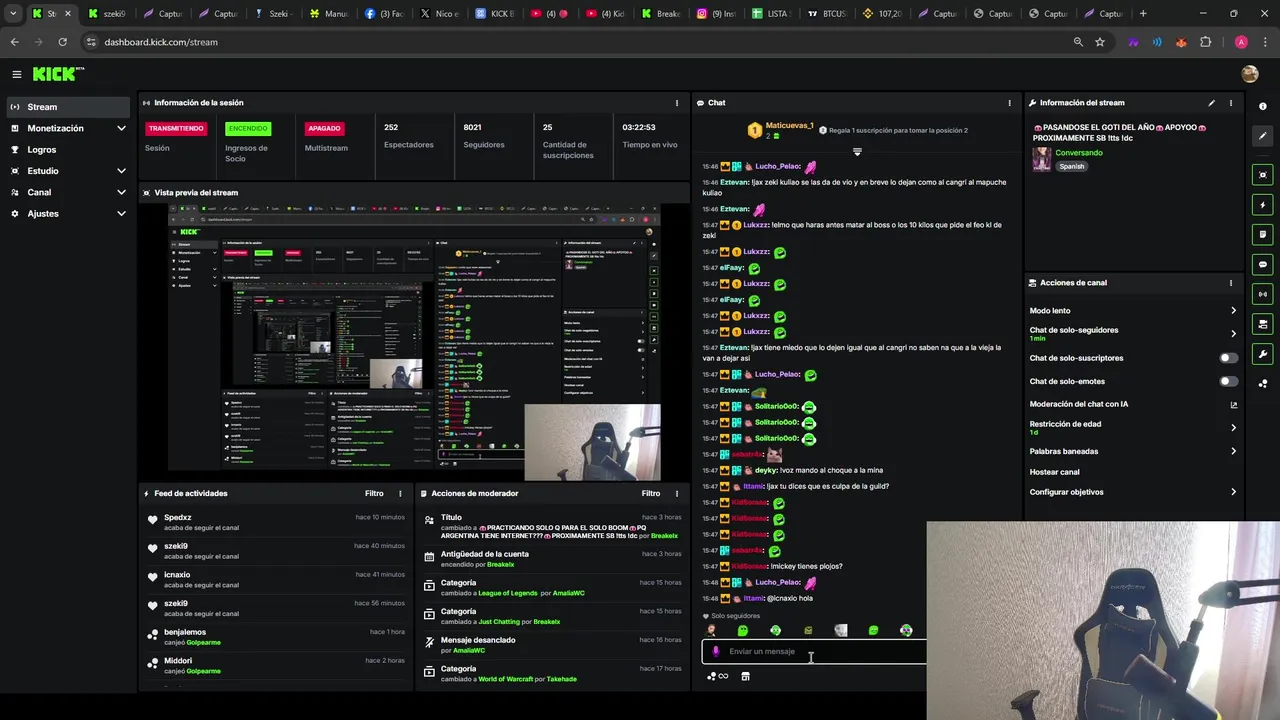
Task: Click the chat bubble icon in right sidebar
Action: click(1263, 264)
